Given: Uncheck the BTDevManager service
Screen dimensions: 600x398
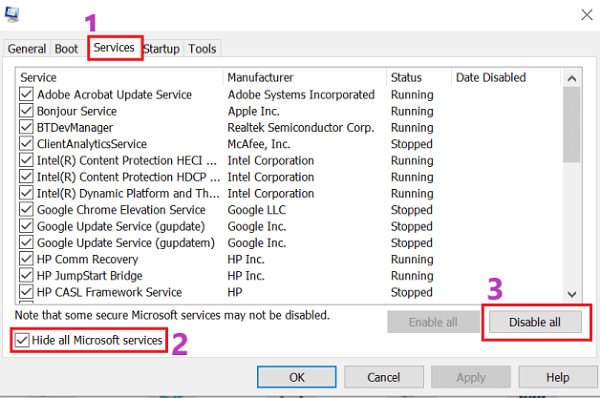Looking at the screenshot, I should (26, 127).
